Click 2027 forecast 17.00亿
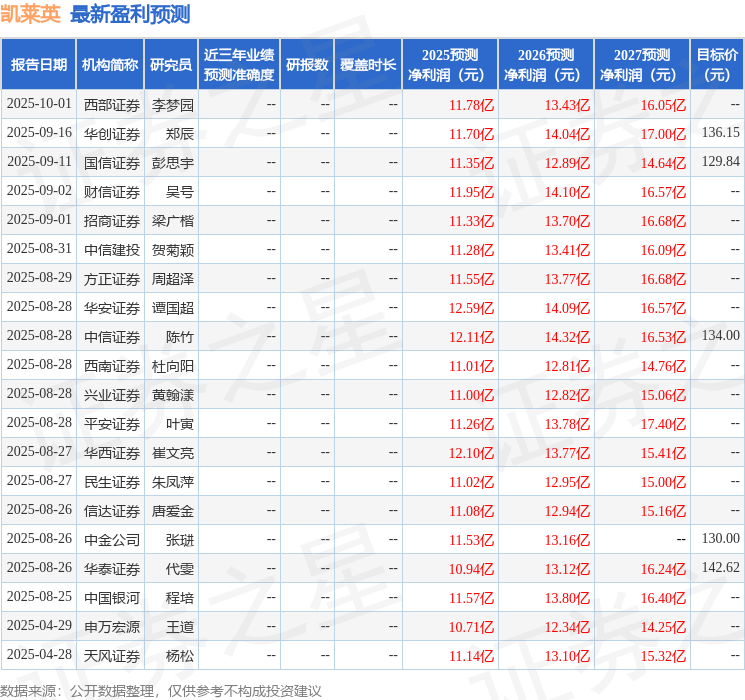Viewport: 745px width, 700px height. (663, 134)
